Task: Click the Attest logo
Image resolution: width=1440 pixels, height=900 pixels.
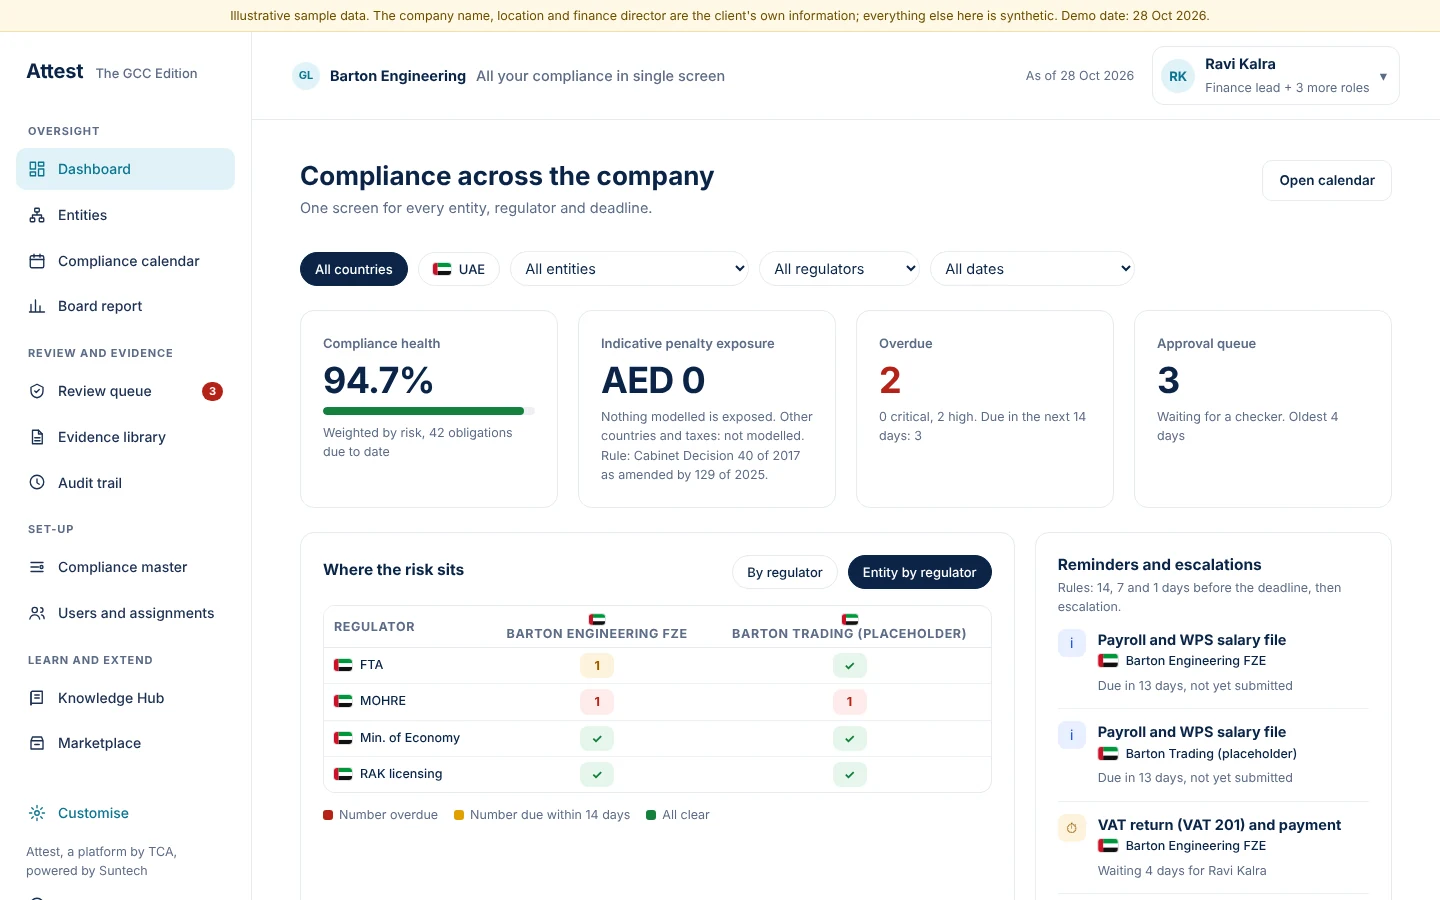Action: click(55, 71)
